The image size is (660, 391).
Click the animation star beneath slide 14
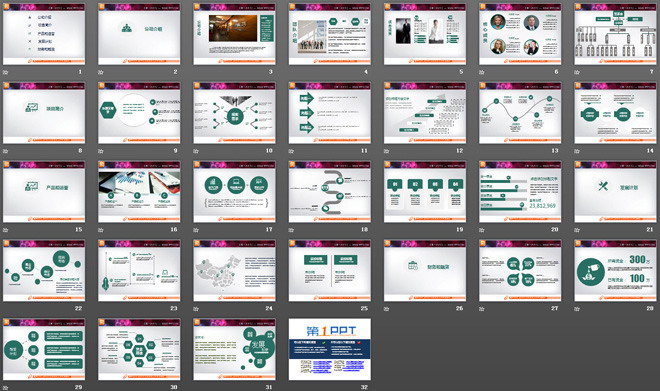point(577,151)
